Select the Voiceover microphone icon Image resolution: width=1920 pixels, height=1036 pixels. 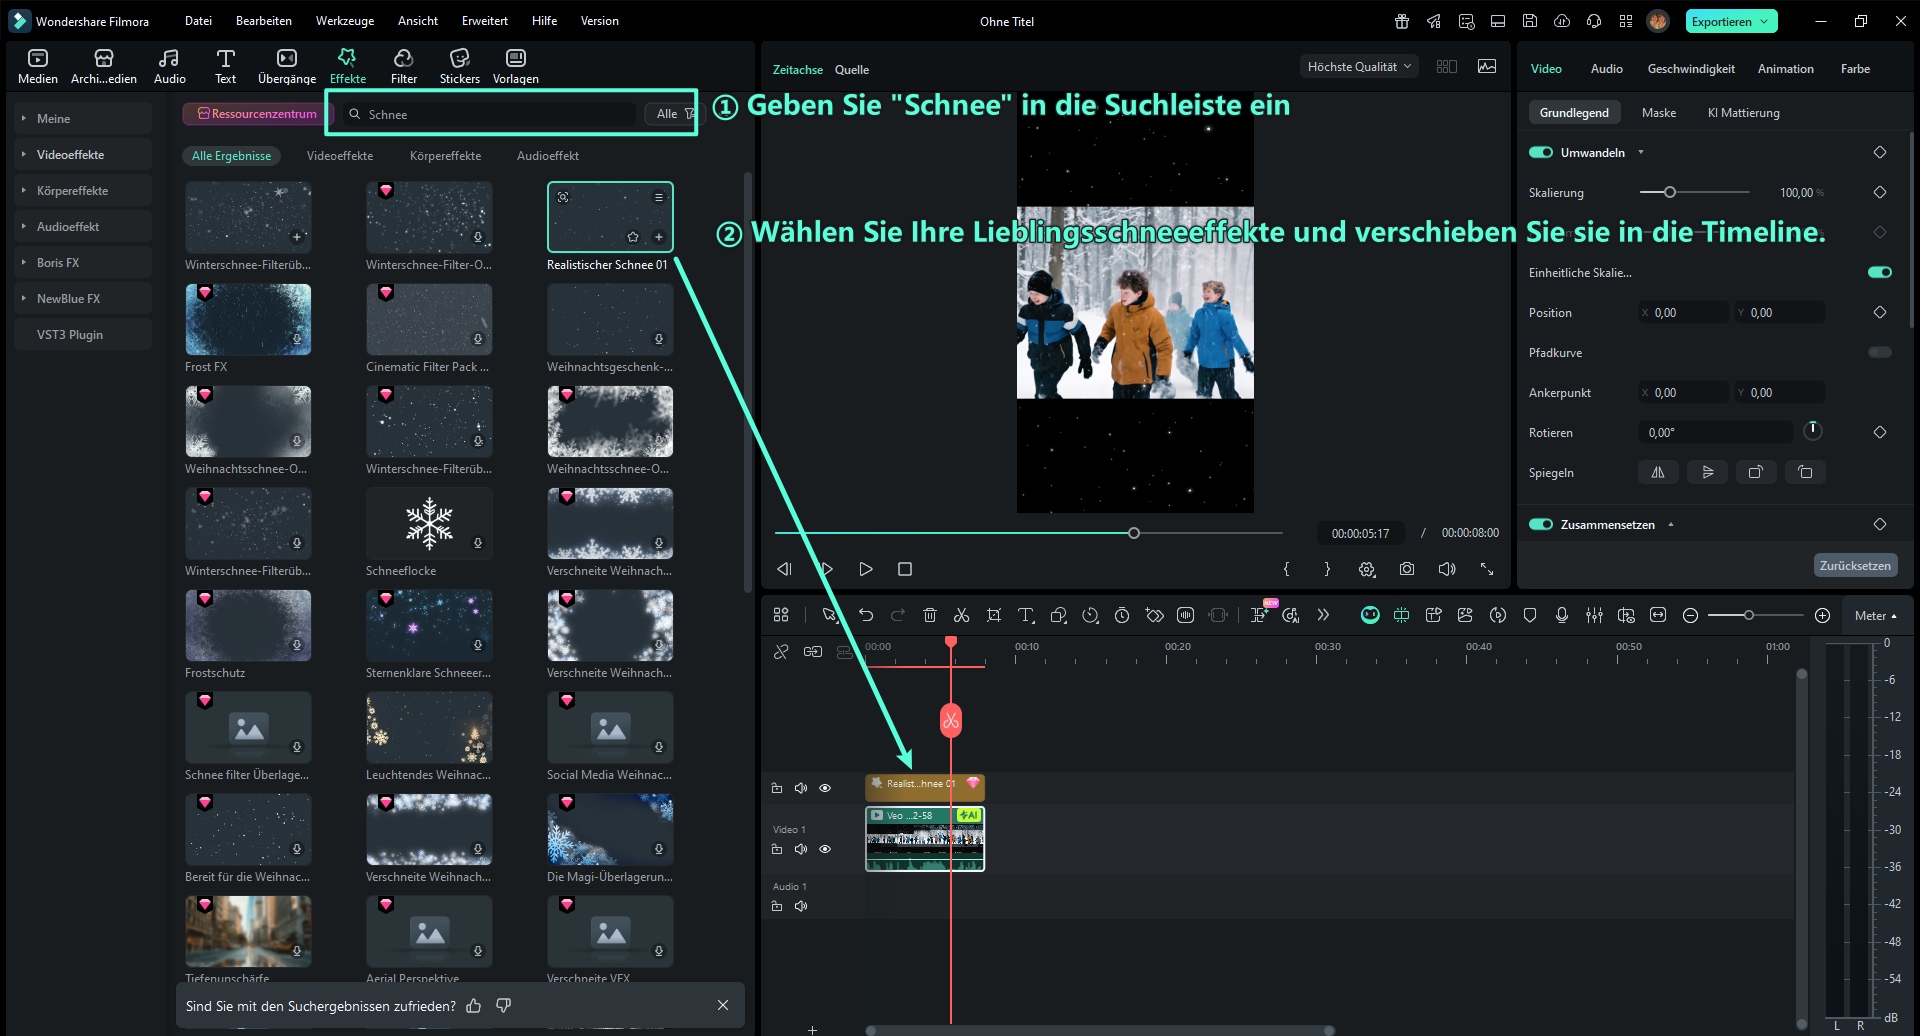1562,615
